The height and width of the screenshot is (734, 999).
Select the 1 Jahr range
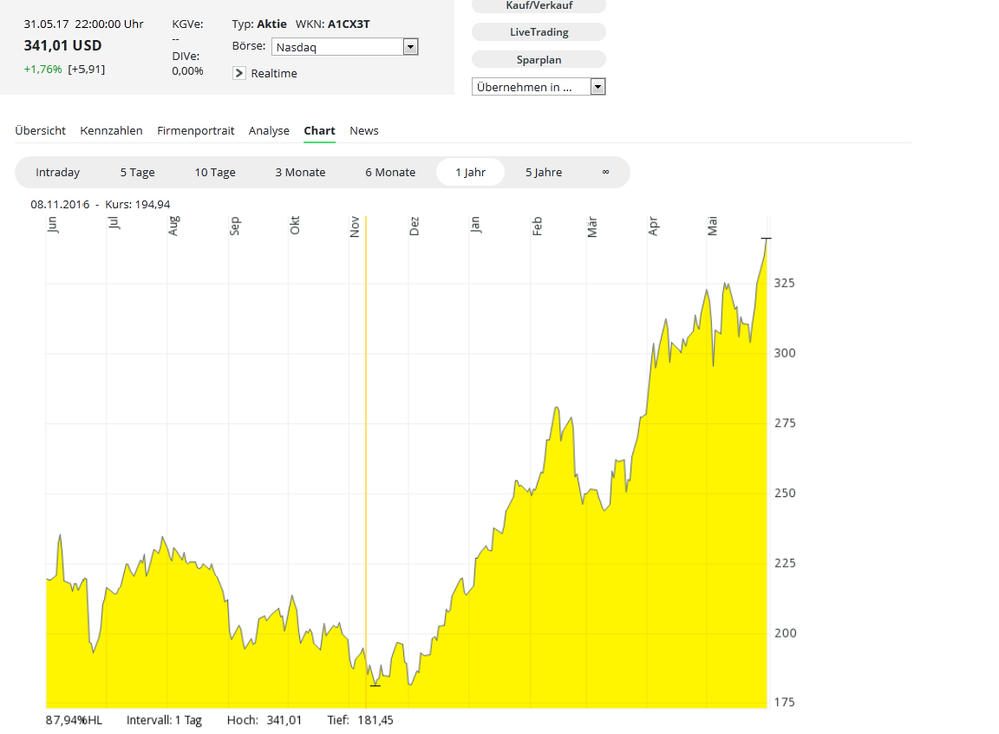470,172
